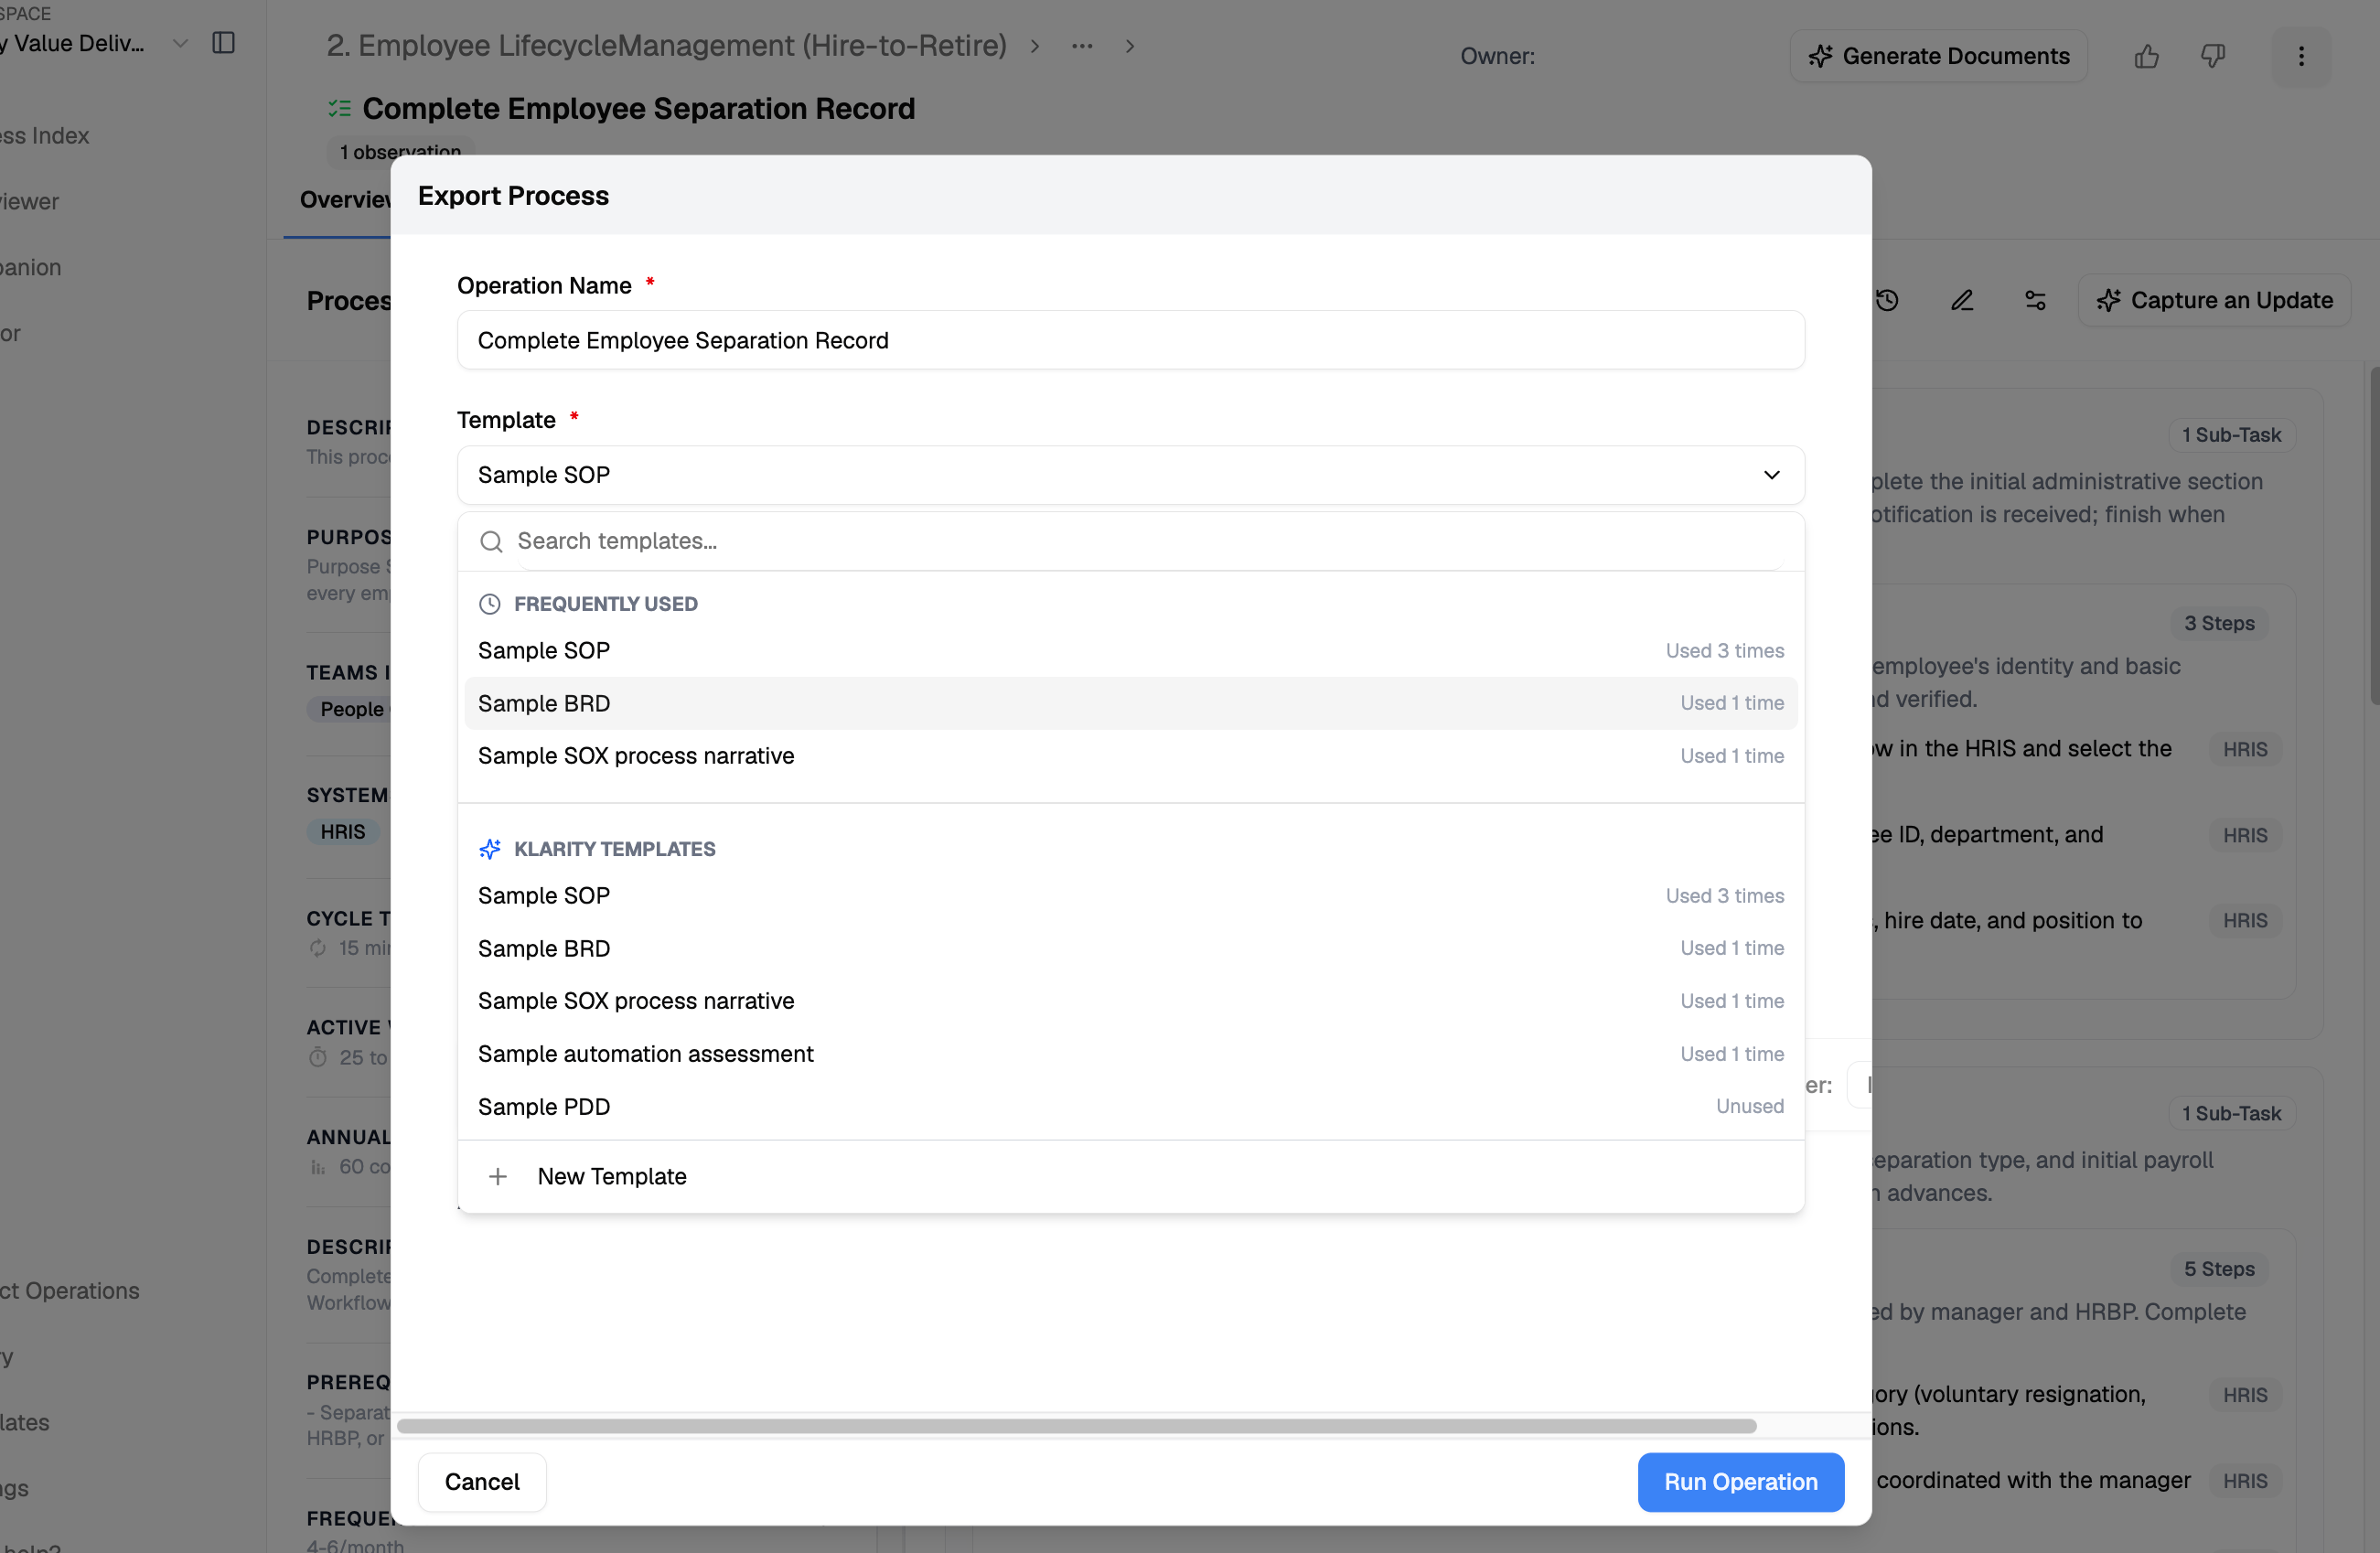2380x1553 pixels.
Task: Click breadcrumb chevron after Employee LifecycleManagement title
Action: coord(1034,46)
